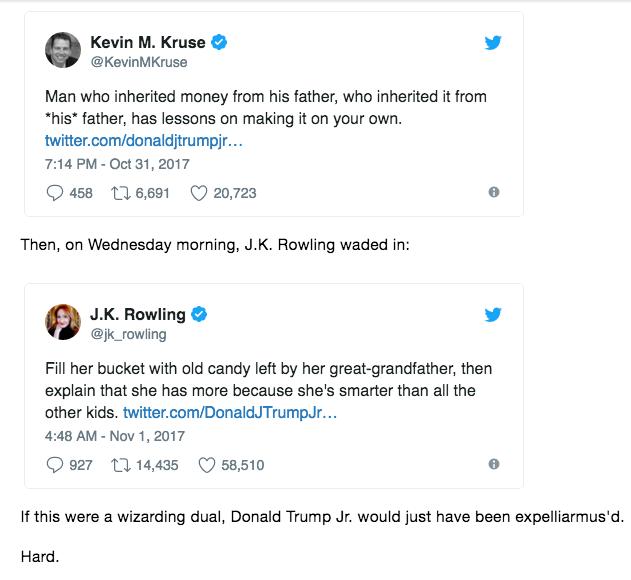Image resolution: width=631 pixels, height=580 pixels.
Task: Open the info icon on Kruse's tweet
Action: [x=494, y=192]
